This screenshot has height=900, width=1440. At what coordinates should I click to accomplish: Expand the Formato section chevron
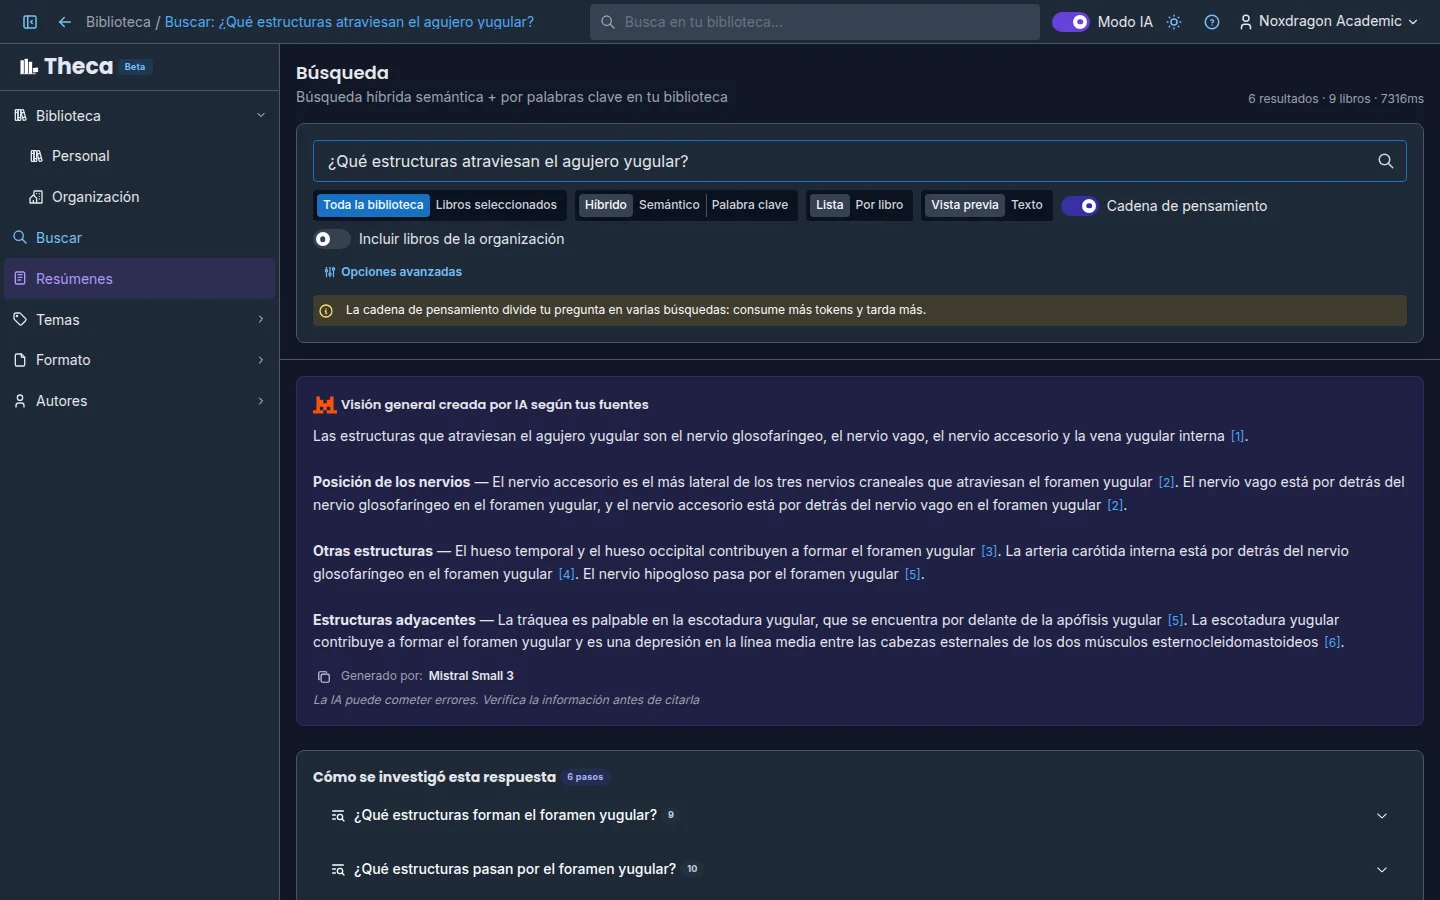pyautogui.click(x=261, y=360)
